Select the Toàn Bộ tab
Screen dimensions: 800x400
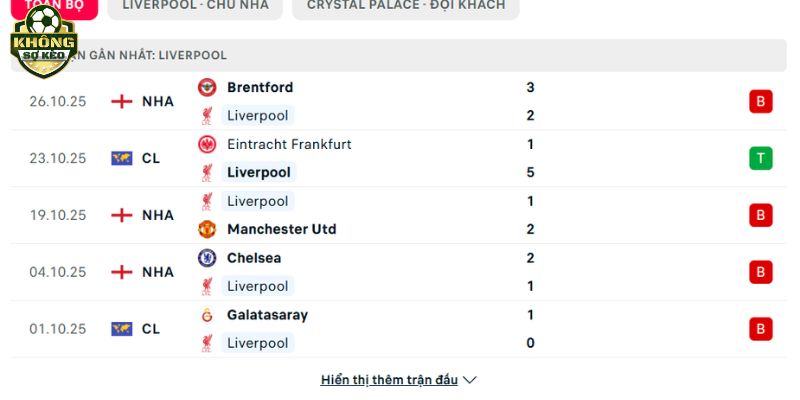(x=48, y=6)
